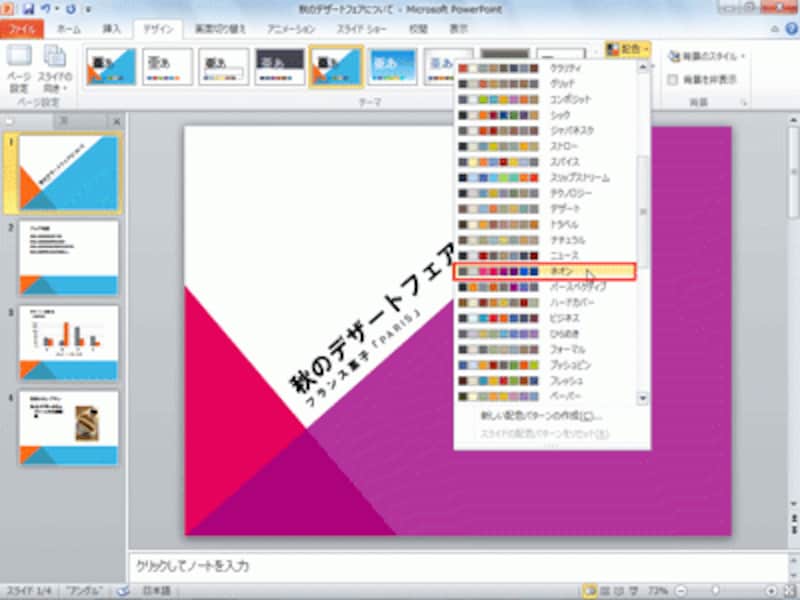This screenshot has width=800, height=600.
Task: Click color list scroll-up arrow
Action: click(x=643, y=67)
